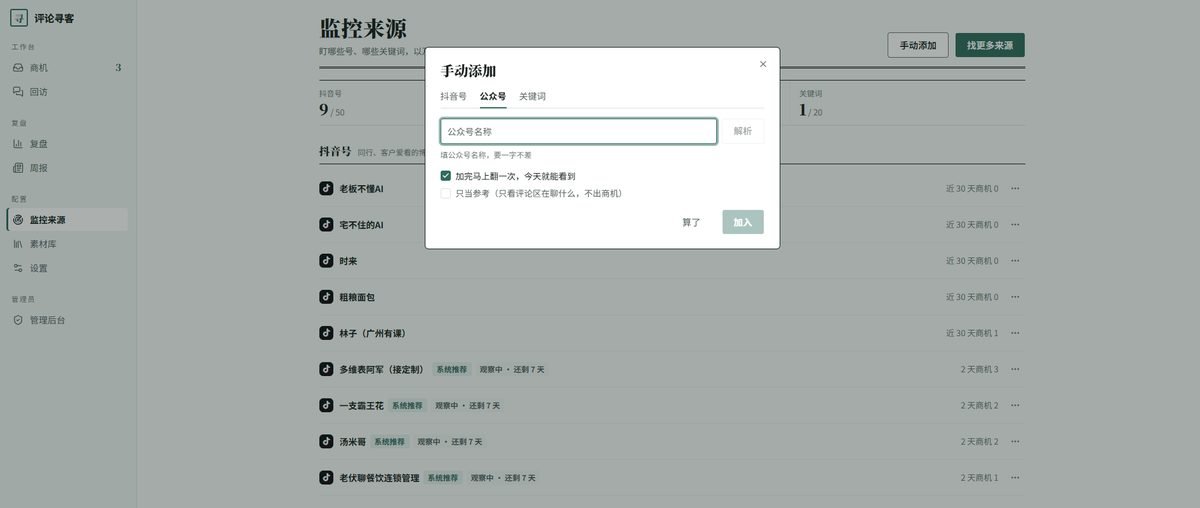Open 商机 in the sidebar
The image size is (1200, 508).
point(67,68)
